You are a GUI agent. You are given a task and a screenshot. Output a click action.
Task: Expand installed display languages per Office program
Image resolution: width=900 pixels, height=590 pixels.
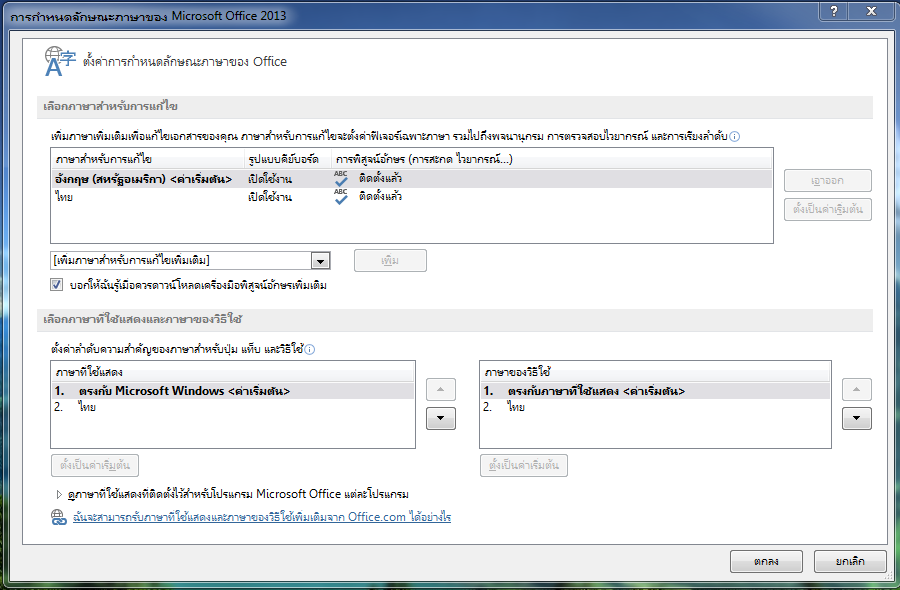point(59,494)
